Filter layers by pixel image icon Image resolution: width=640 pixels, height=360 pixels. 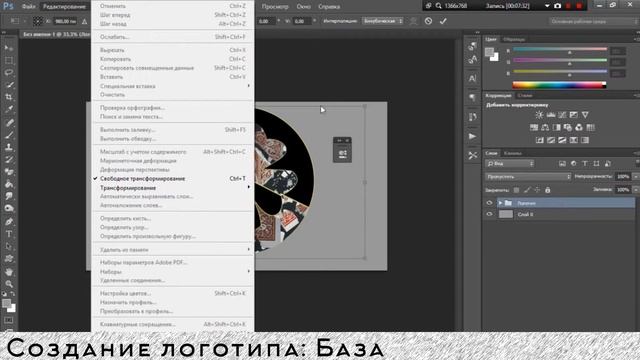click(x=562, y=164)
